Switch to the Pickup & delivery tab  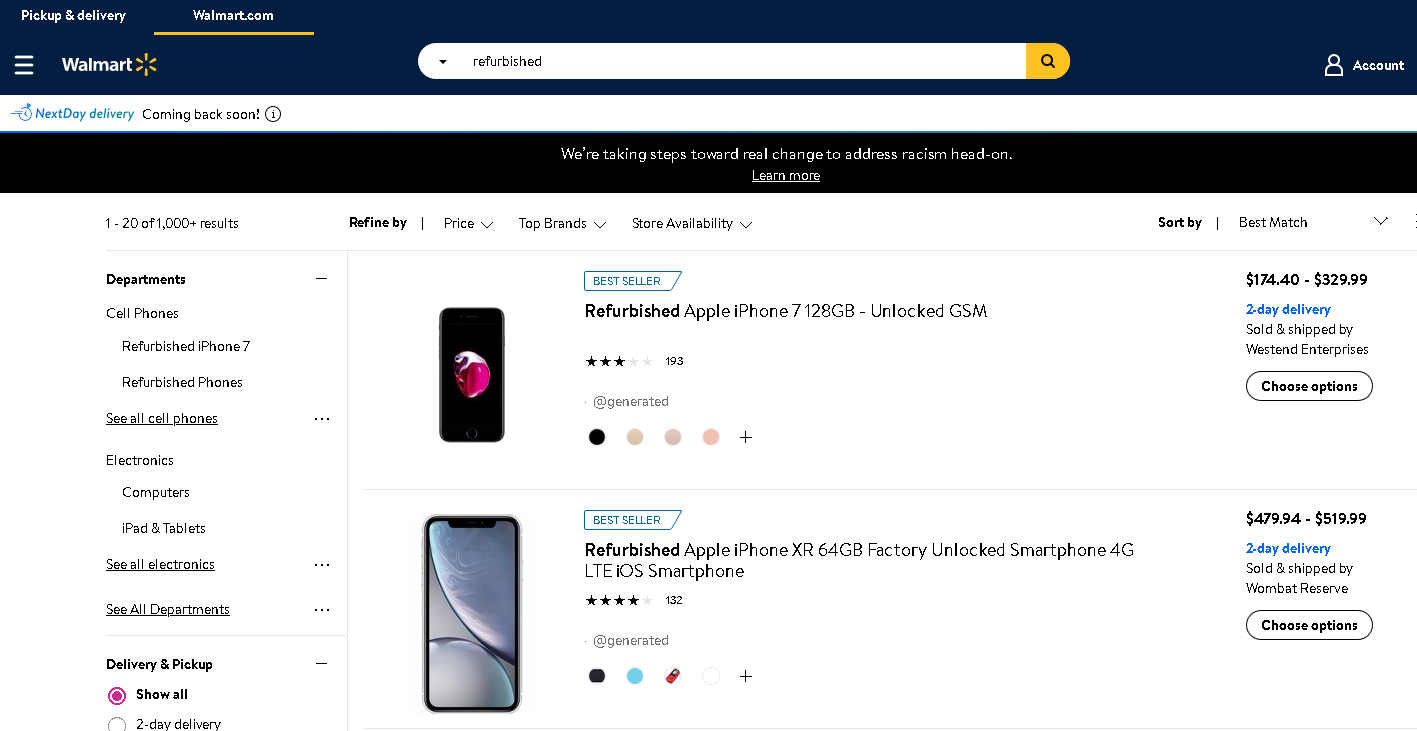point(73,16)
